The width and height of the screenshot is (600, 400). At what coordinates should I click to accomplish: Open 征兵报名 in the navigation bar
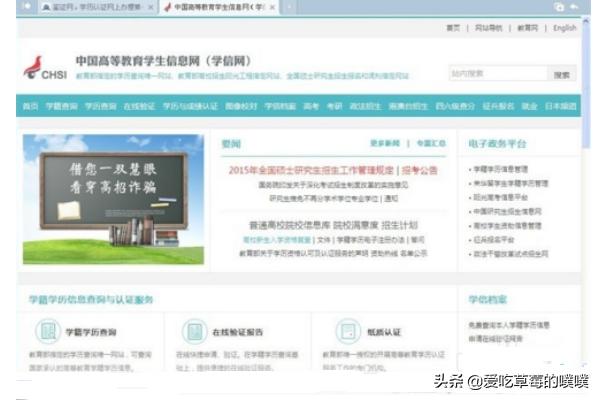click(x=498, y=106)
